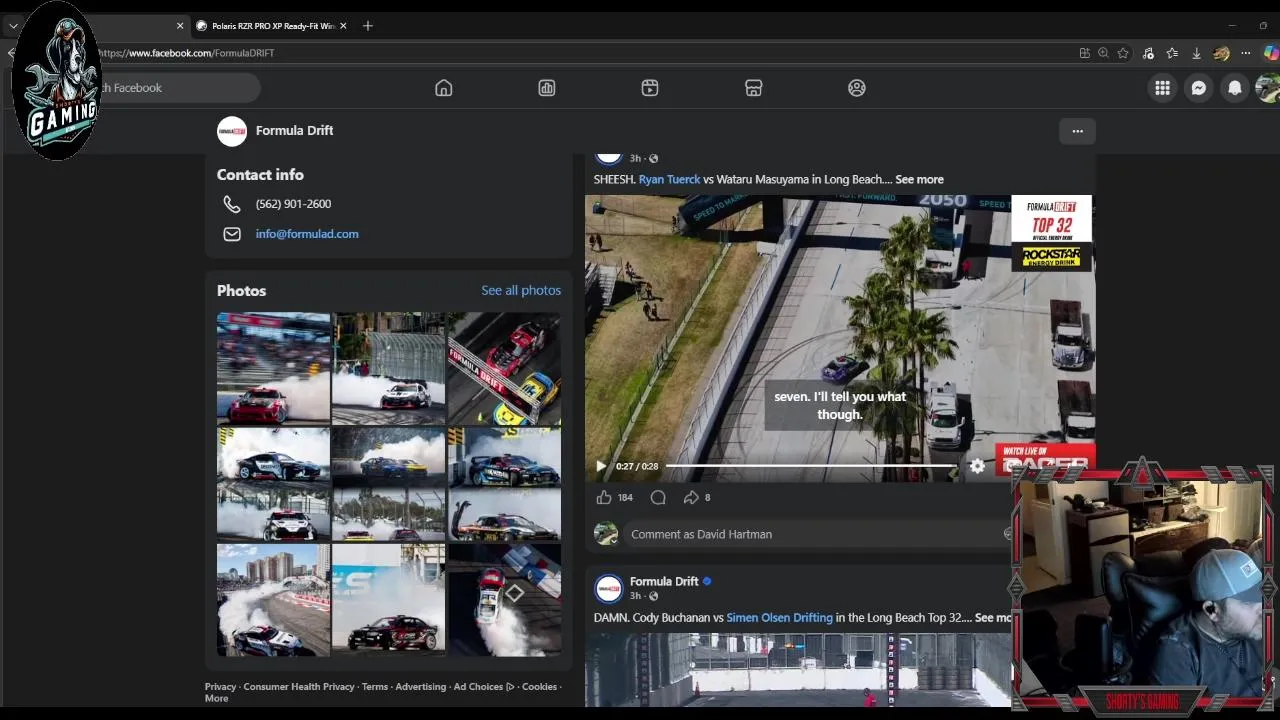The width and height of the screenshot is (1280, 720).
Task: Open See all photos link
Action: 521,290
